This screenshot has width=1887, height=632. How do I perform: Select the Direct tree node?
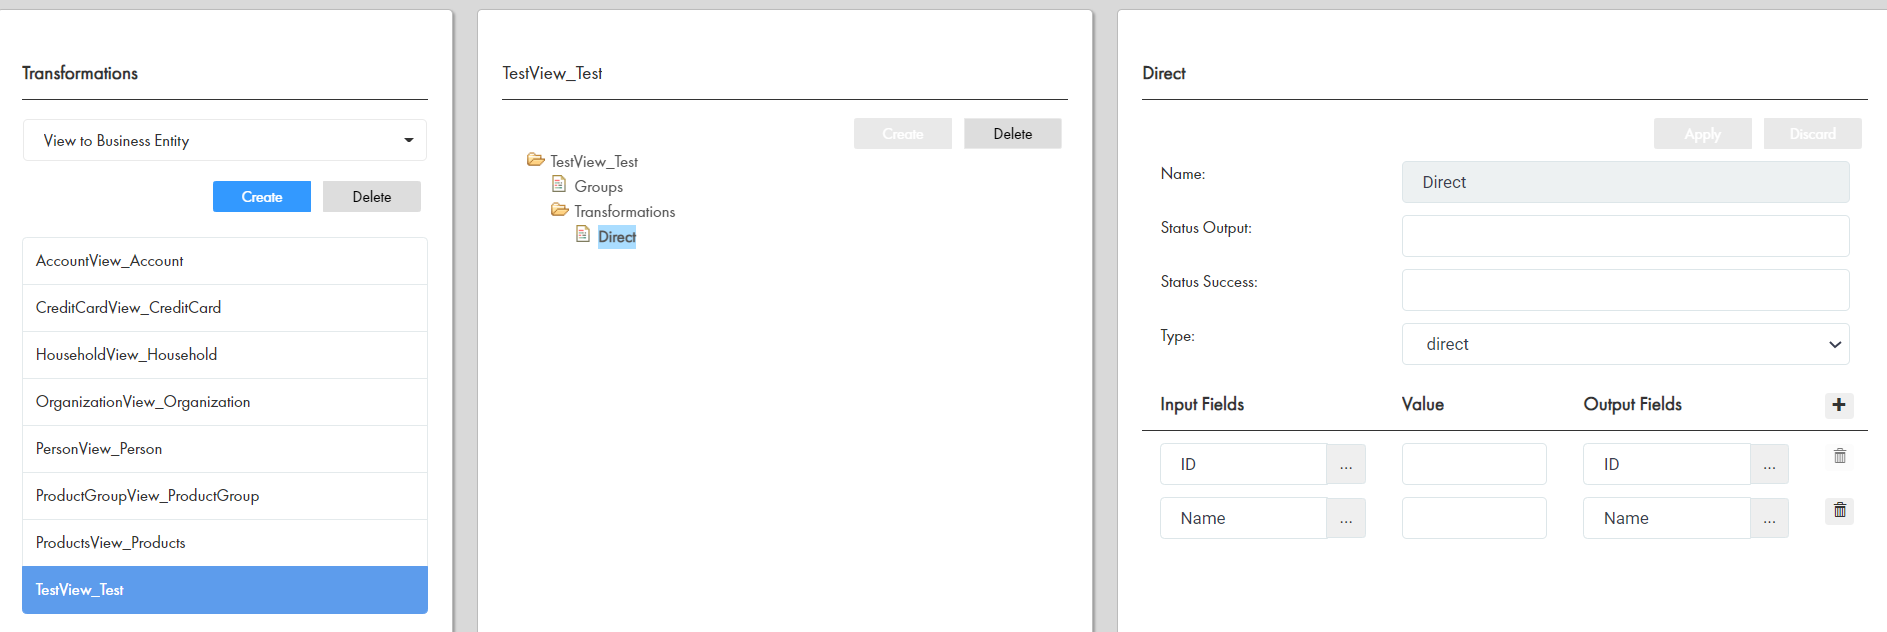point(617,237)
